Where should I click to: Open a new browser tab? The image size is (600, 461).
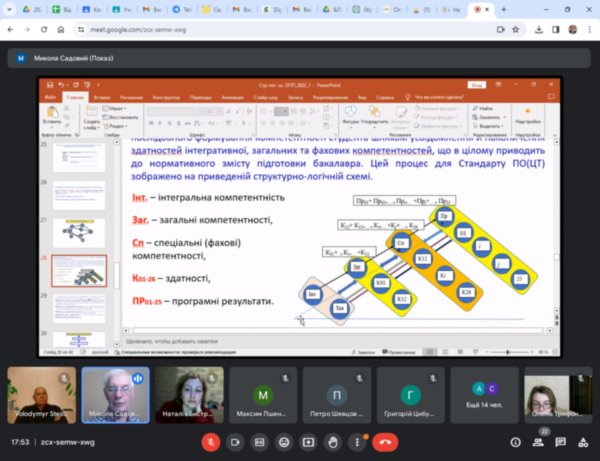pos(501,9)
